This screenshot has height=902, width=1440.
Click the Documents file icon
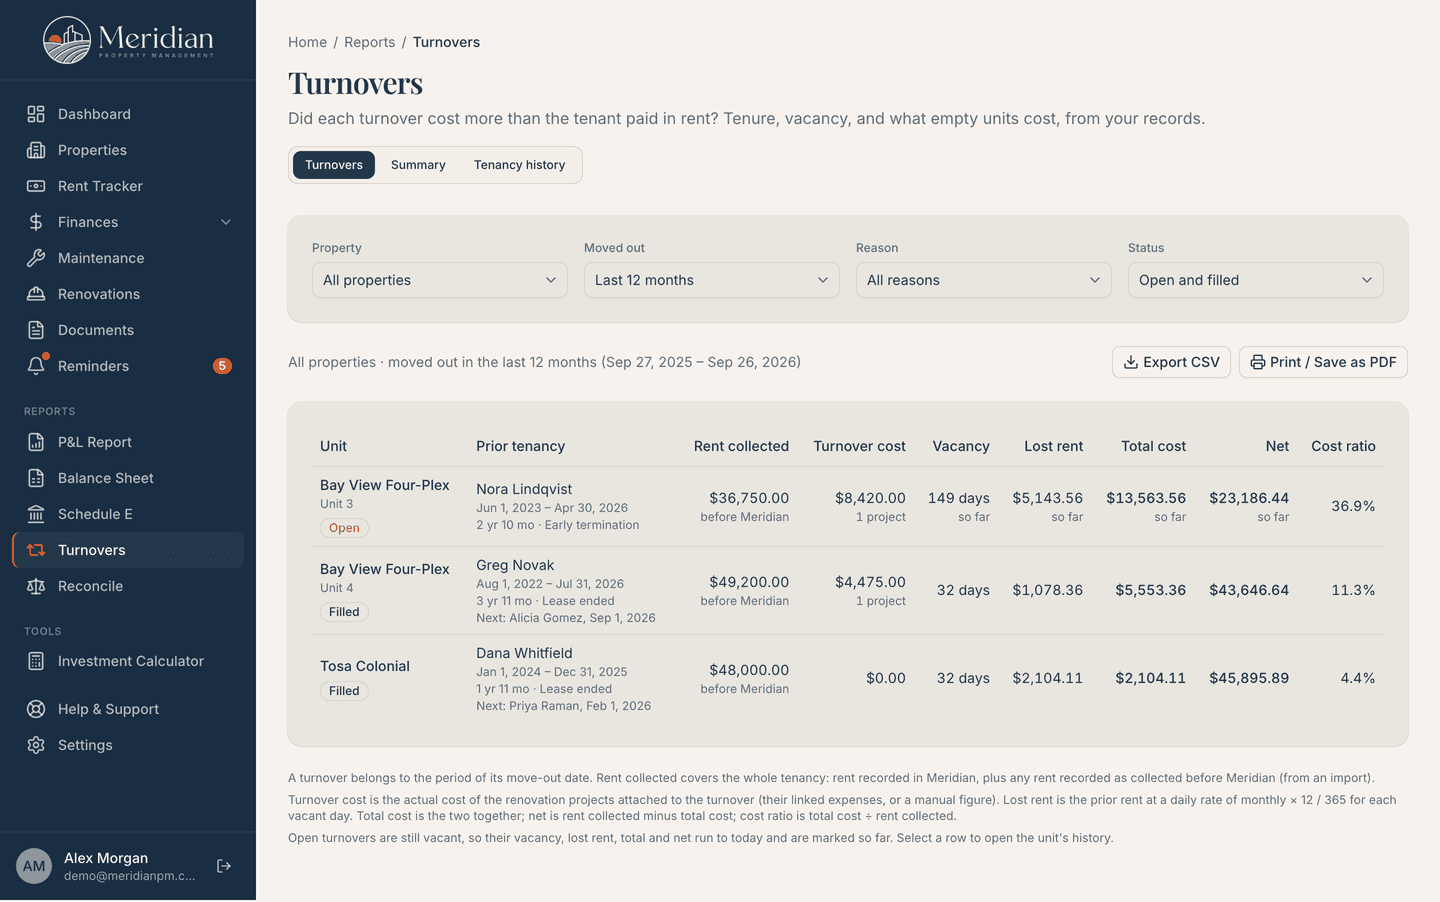point(36,330)
